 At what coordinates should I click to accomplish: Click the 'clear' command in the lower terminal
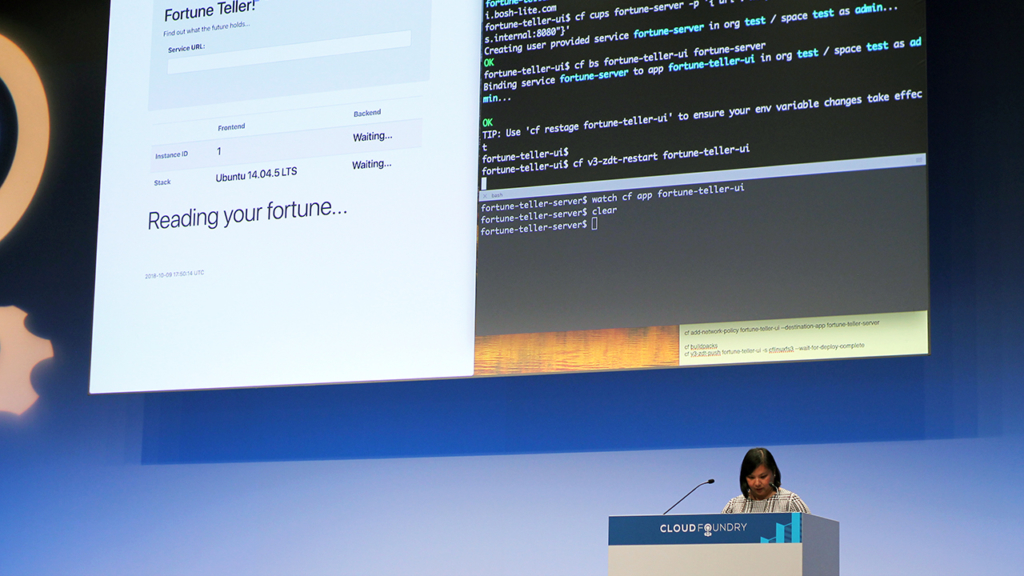pyautogui.click(x=604, y=211)
